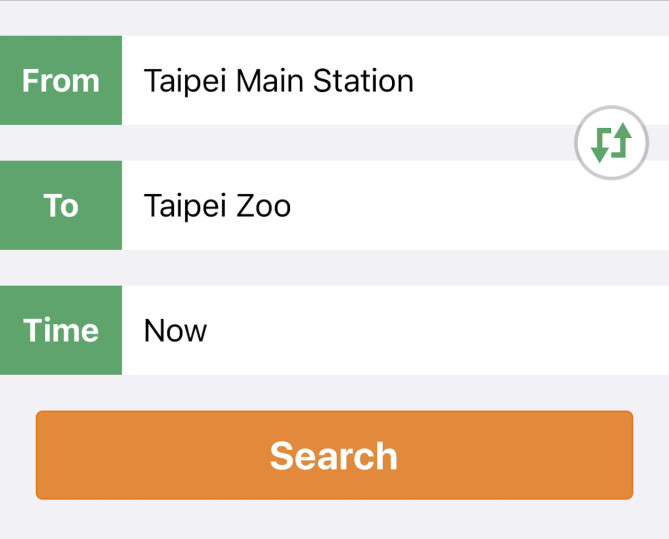Toggle the From and To stations
This screenshot has width=669, height=539.
click(x=611, y=143)
